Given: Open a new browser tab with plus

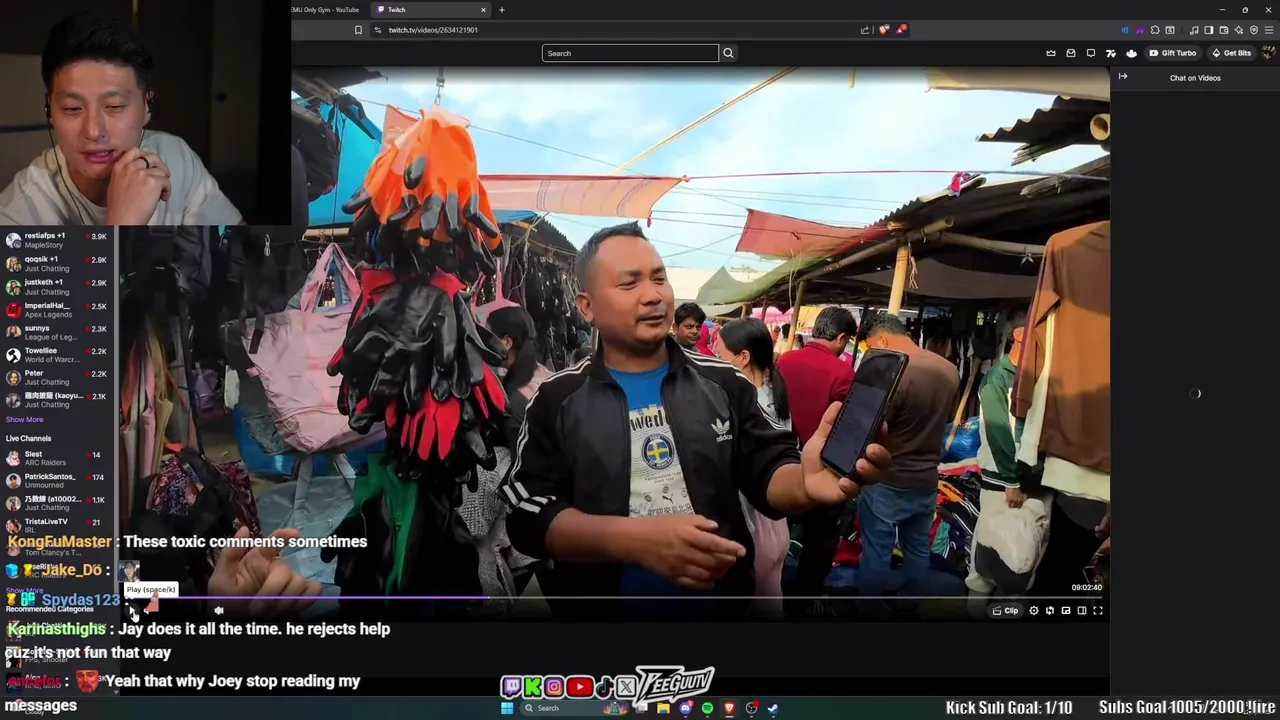Looking at the screenshot, I should coord(502,10).
